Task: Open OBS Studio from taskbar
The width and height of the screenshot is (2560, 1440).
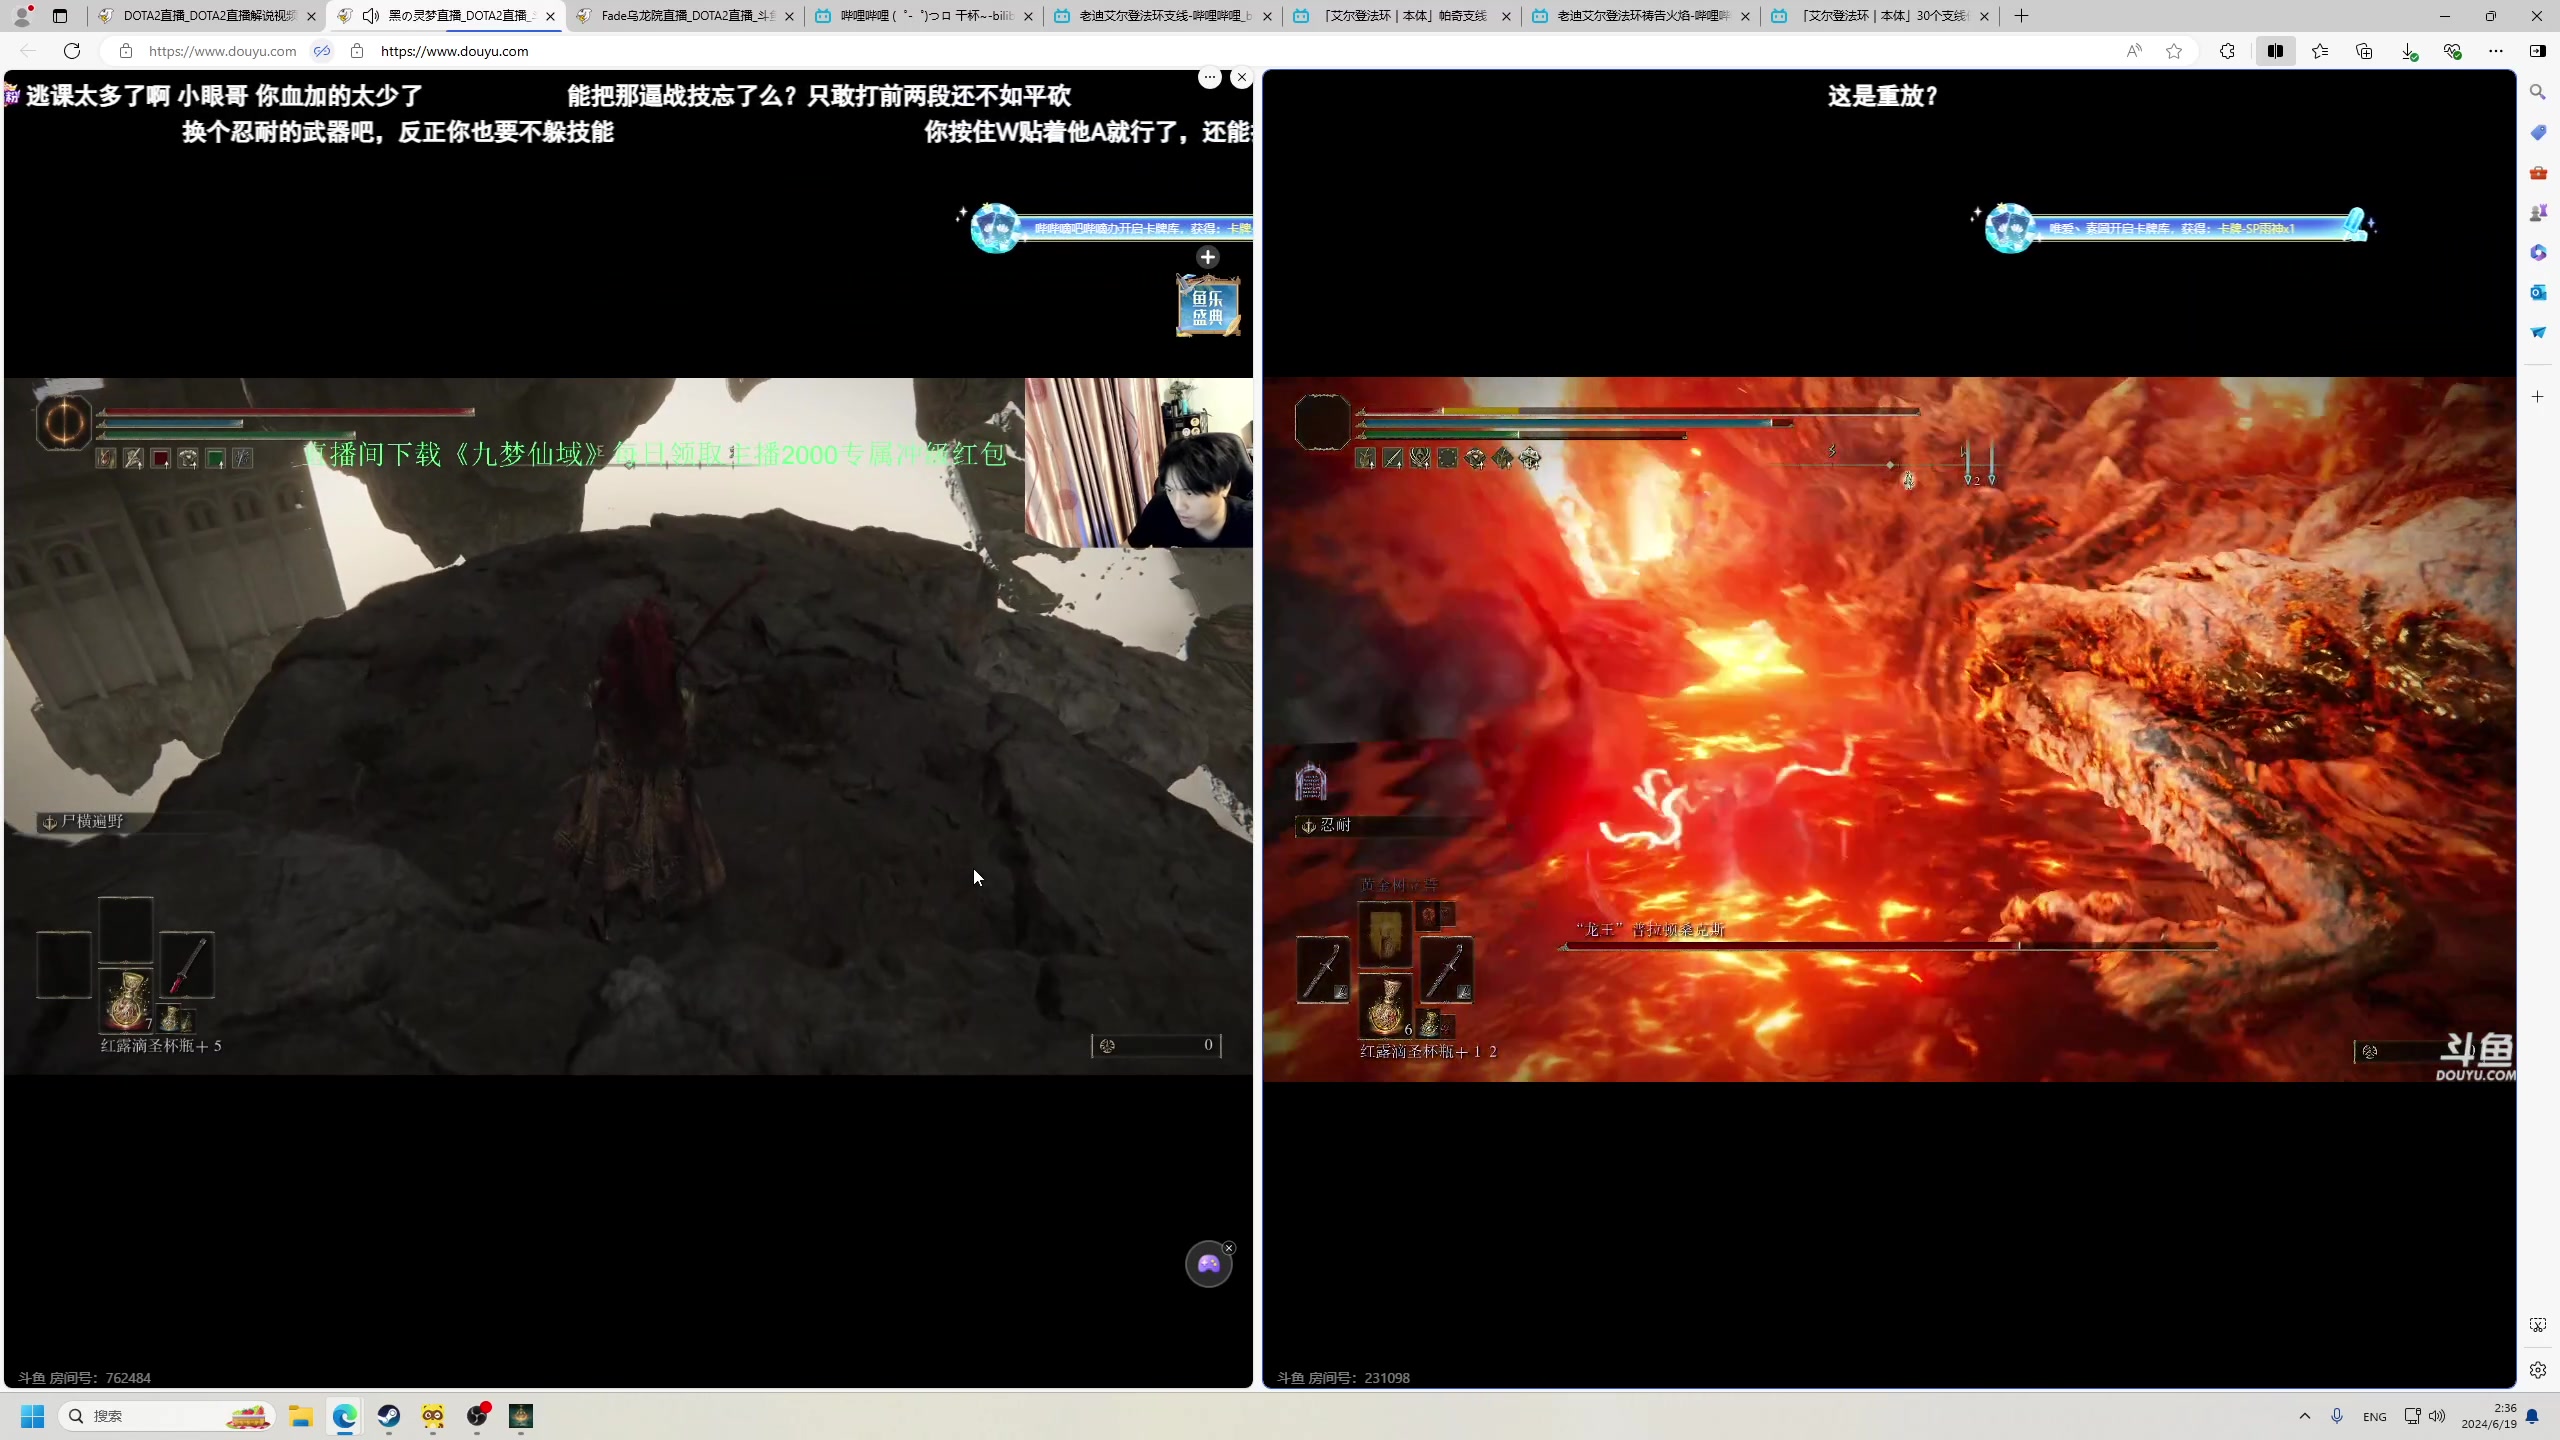Action: pyautogui.click(x=477, y=1416)
